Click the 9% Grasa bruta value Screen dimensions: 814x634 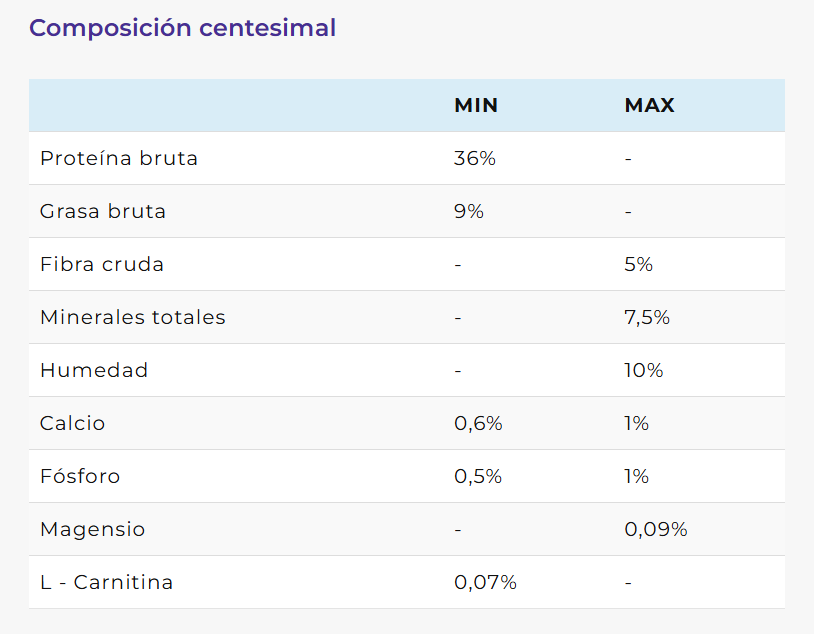coord(469,211)
